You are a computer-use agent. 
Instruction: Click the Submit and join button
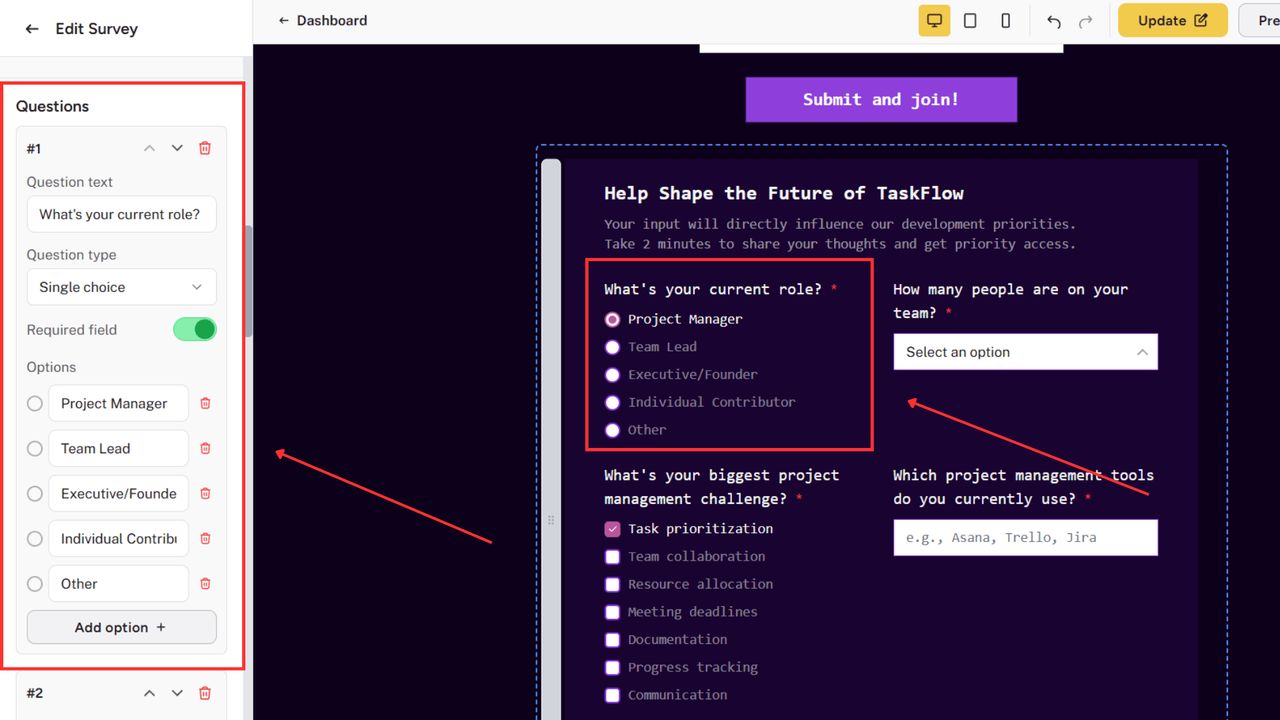[880, 99]
